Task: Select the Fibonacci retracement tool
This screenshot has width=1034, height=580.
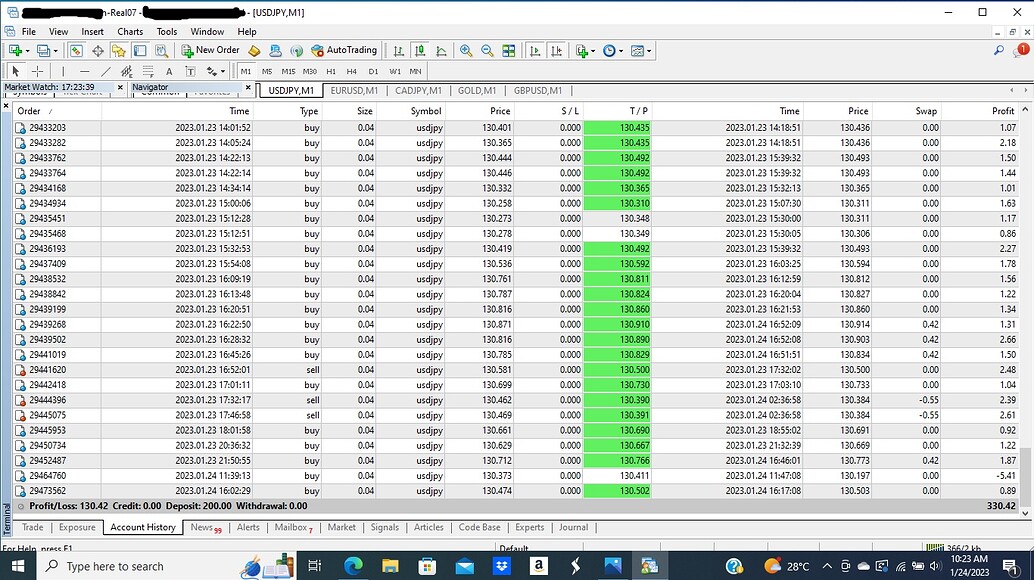Action: coord(148,71)
